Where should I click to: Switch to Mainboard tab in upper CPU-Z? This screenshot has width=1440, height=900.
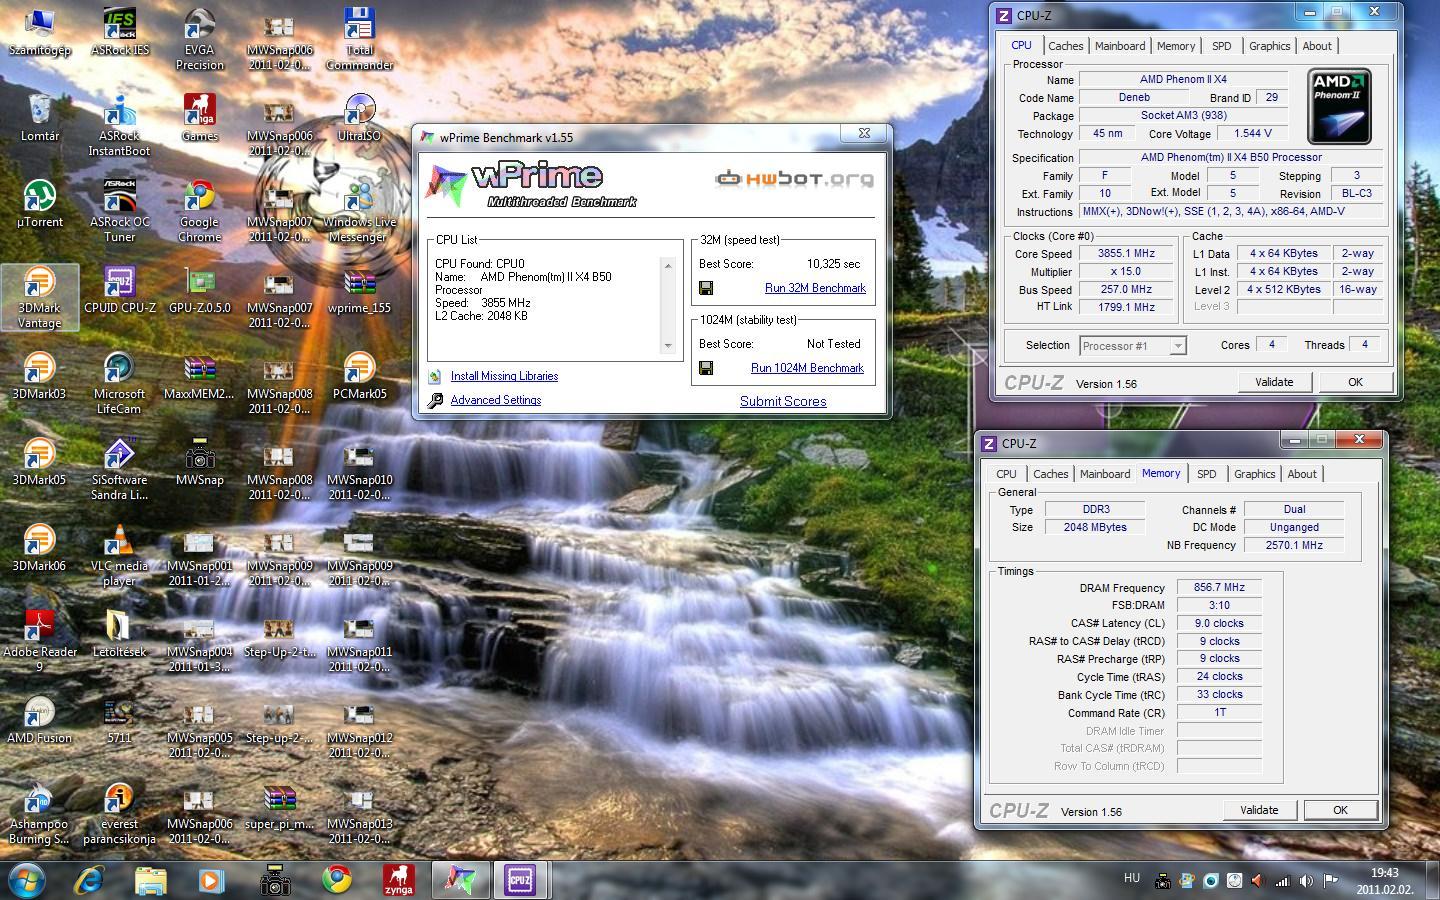click(1120, 46)
